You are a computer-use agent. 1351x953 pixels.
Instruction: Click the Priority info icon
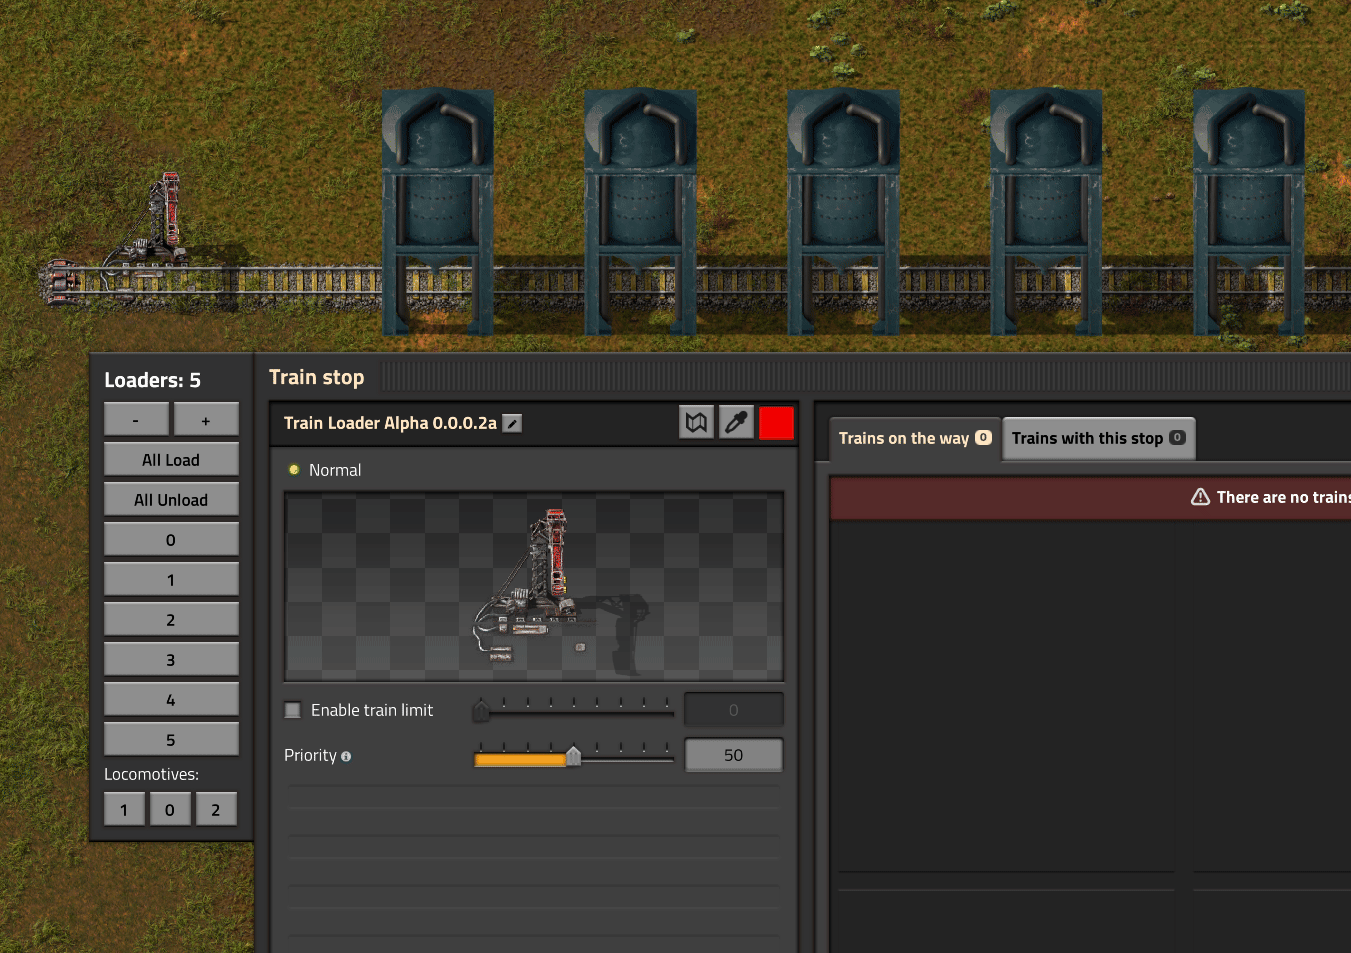click(x=346, y=756)
